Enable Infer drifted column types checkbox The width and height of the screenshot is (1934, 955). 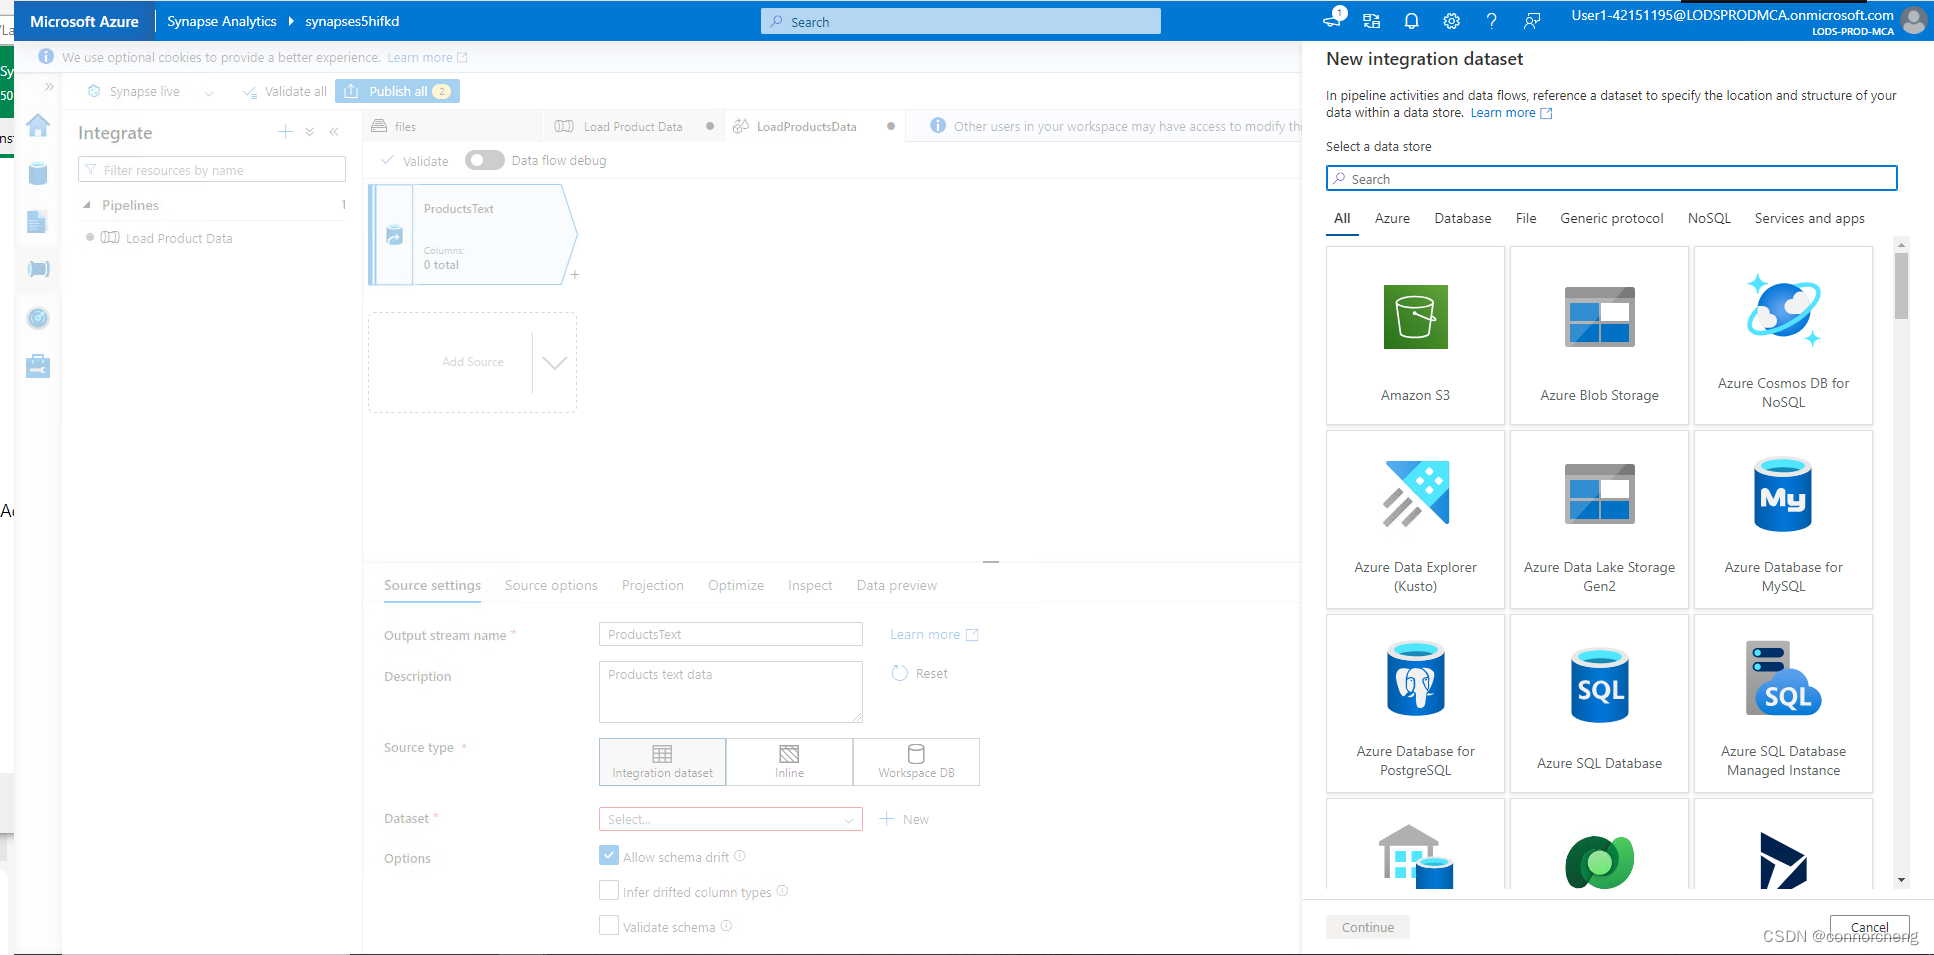point(609,891)
